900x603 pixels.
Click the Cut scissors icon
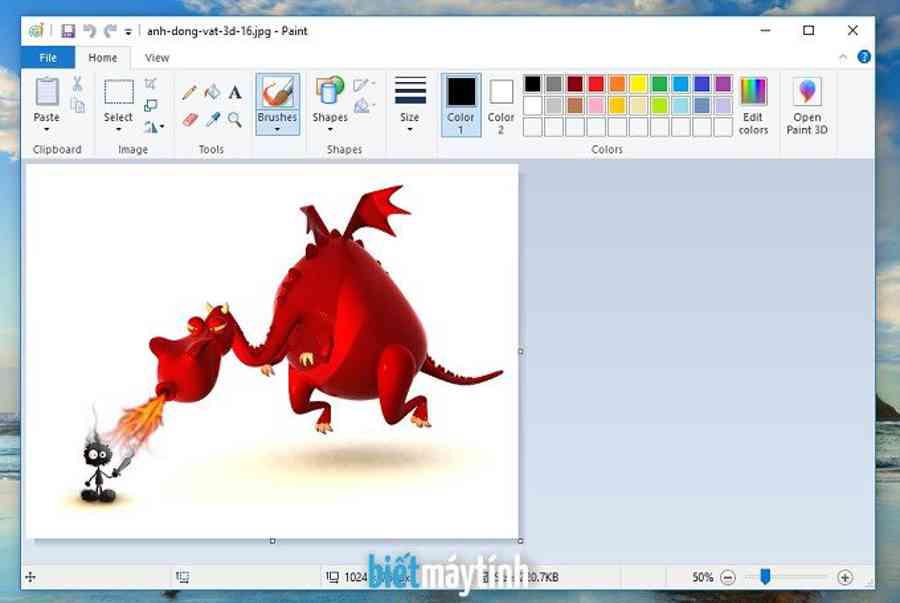77,84
